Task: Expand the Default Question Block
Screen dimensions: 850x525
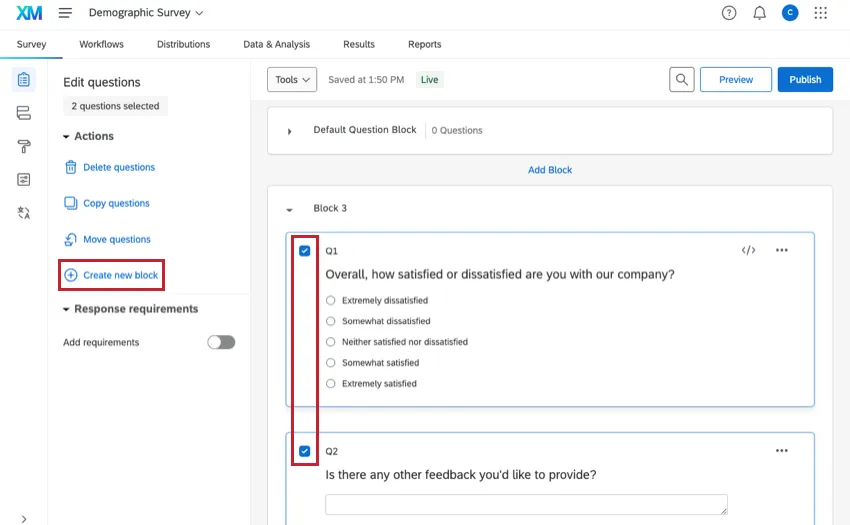Action: click(x=290, y=131)
